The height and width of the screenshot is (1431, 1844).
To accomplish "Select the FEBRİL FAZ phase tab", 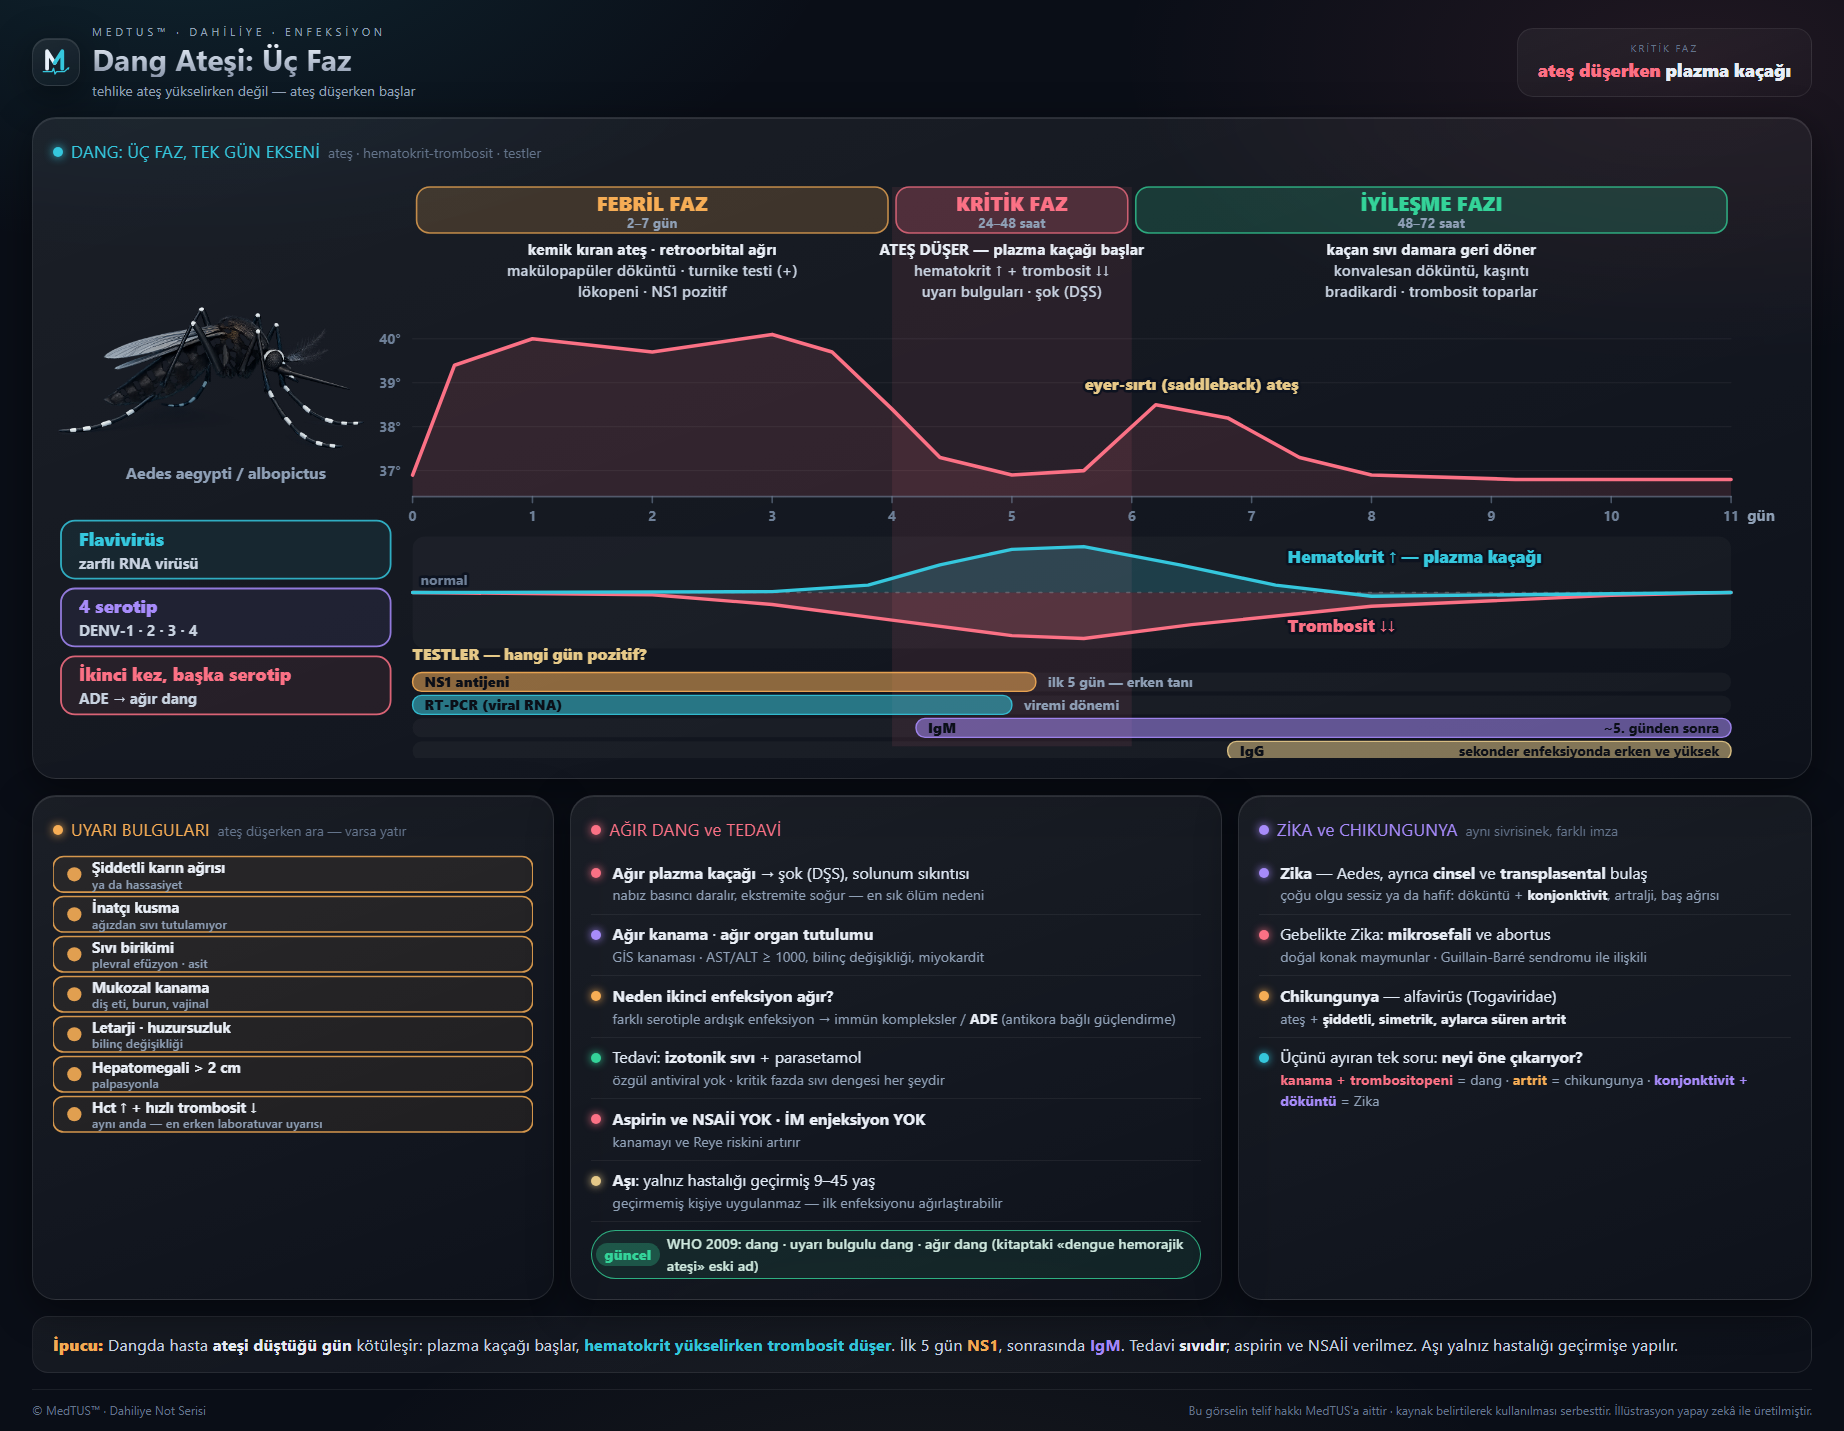I will [652, 210].
